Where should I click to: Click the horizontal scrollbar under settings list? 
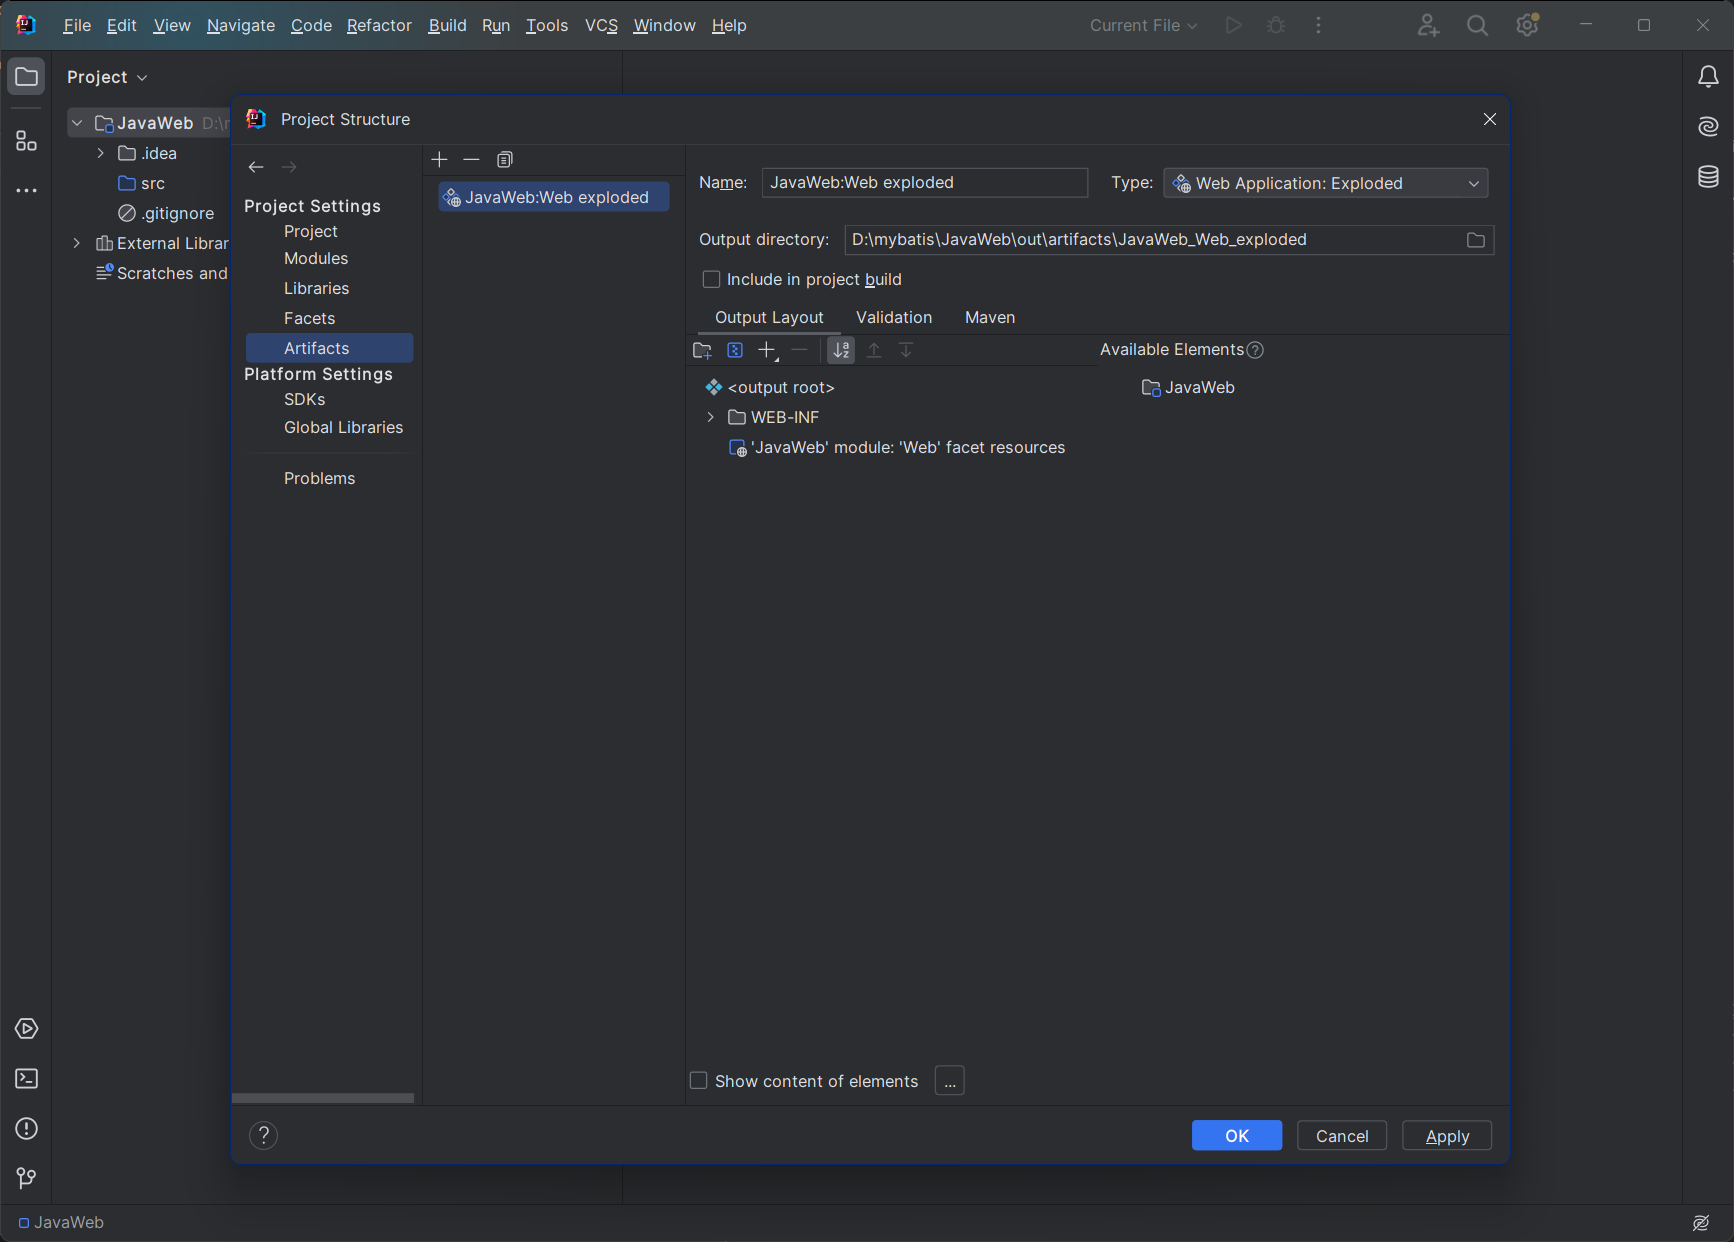coord(323,1098)
